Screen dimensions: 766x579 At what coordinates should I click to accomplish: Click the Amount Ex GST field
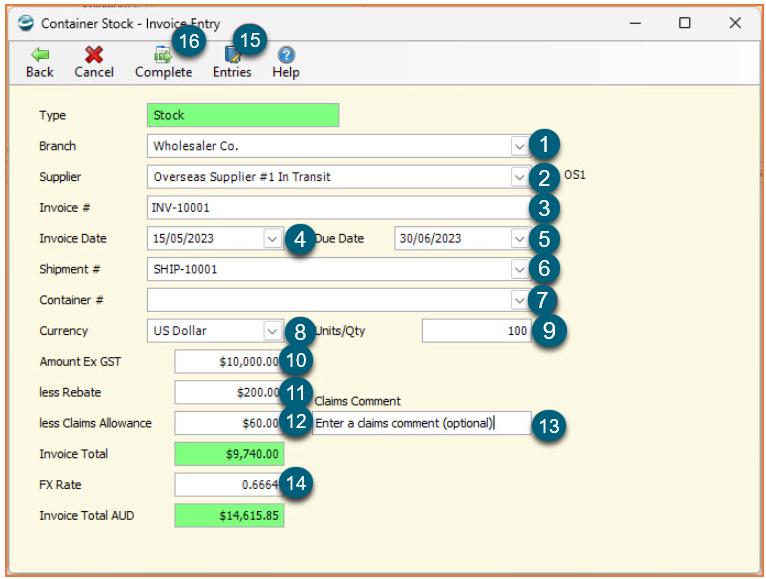pos(229,362)
